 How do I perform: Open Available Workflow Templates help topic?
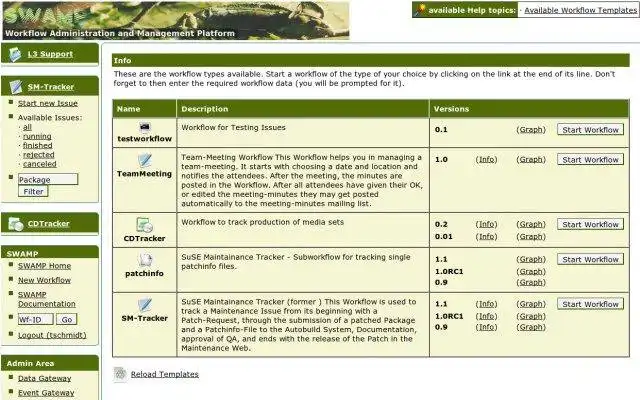point(580,10)
